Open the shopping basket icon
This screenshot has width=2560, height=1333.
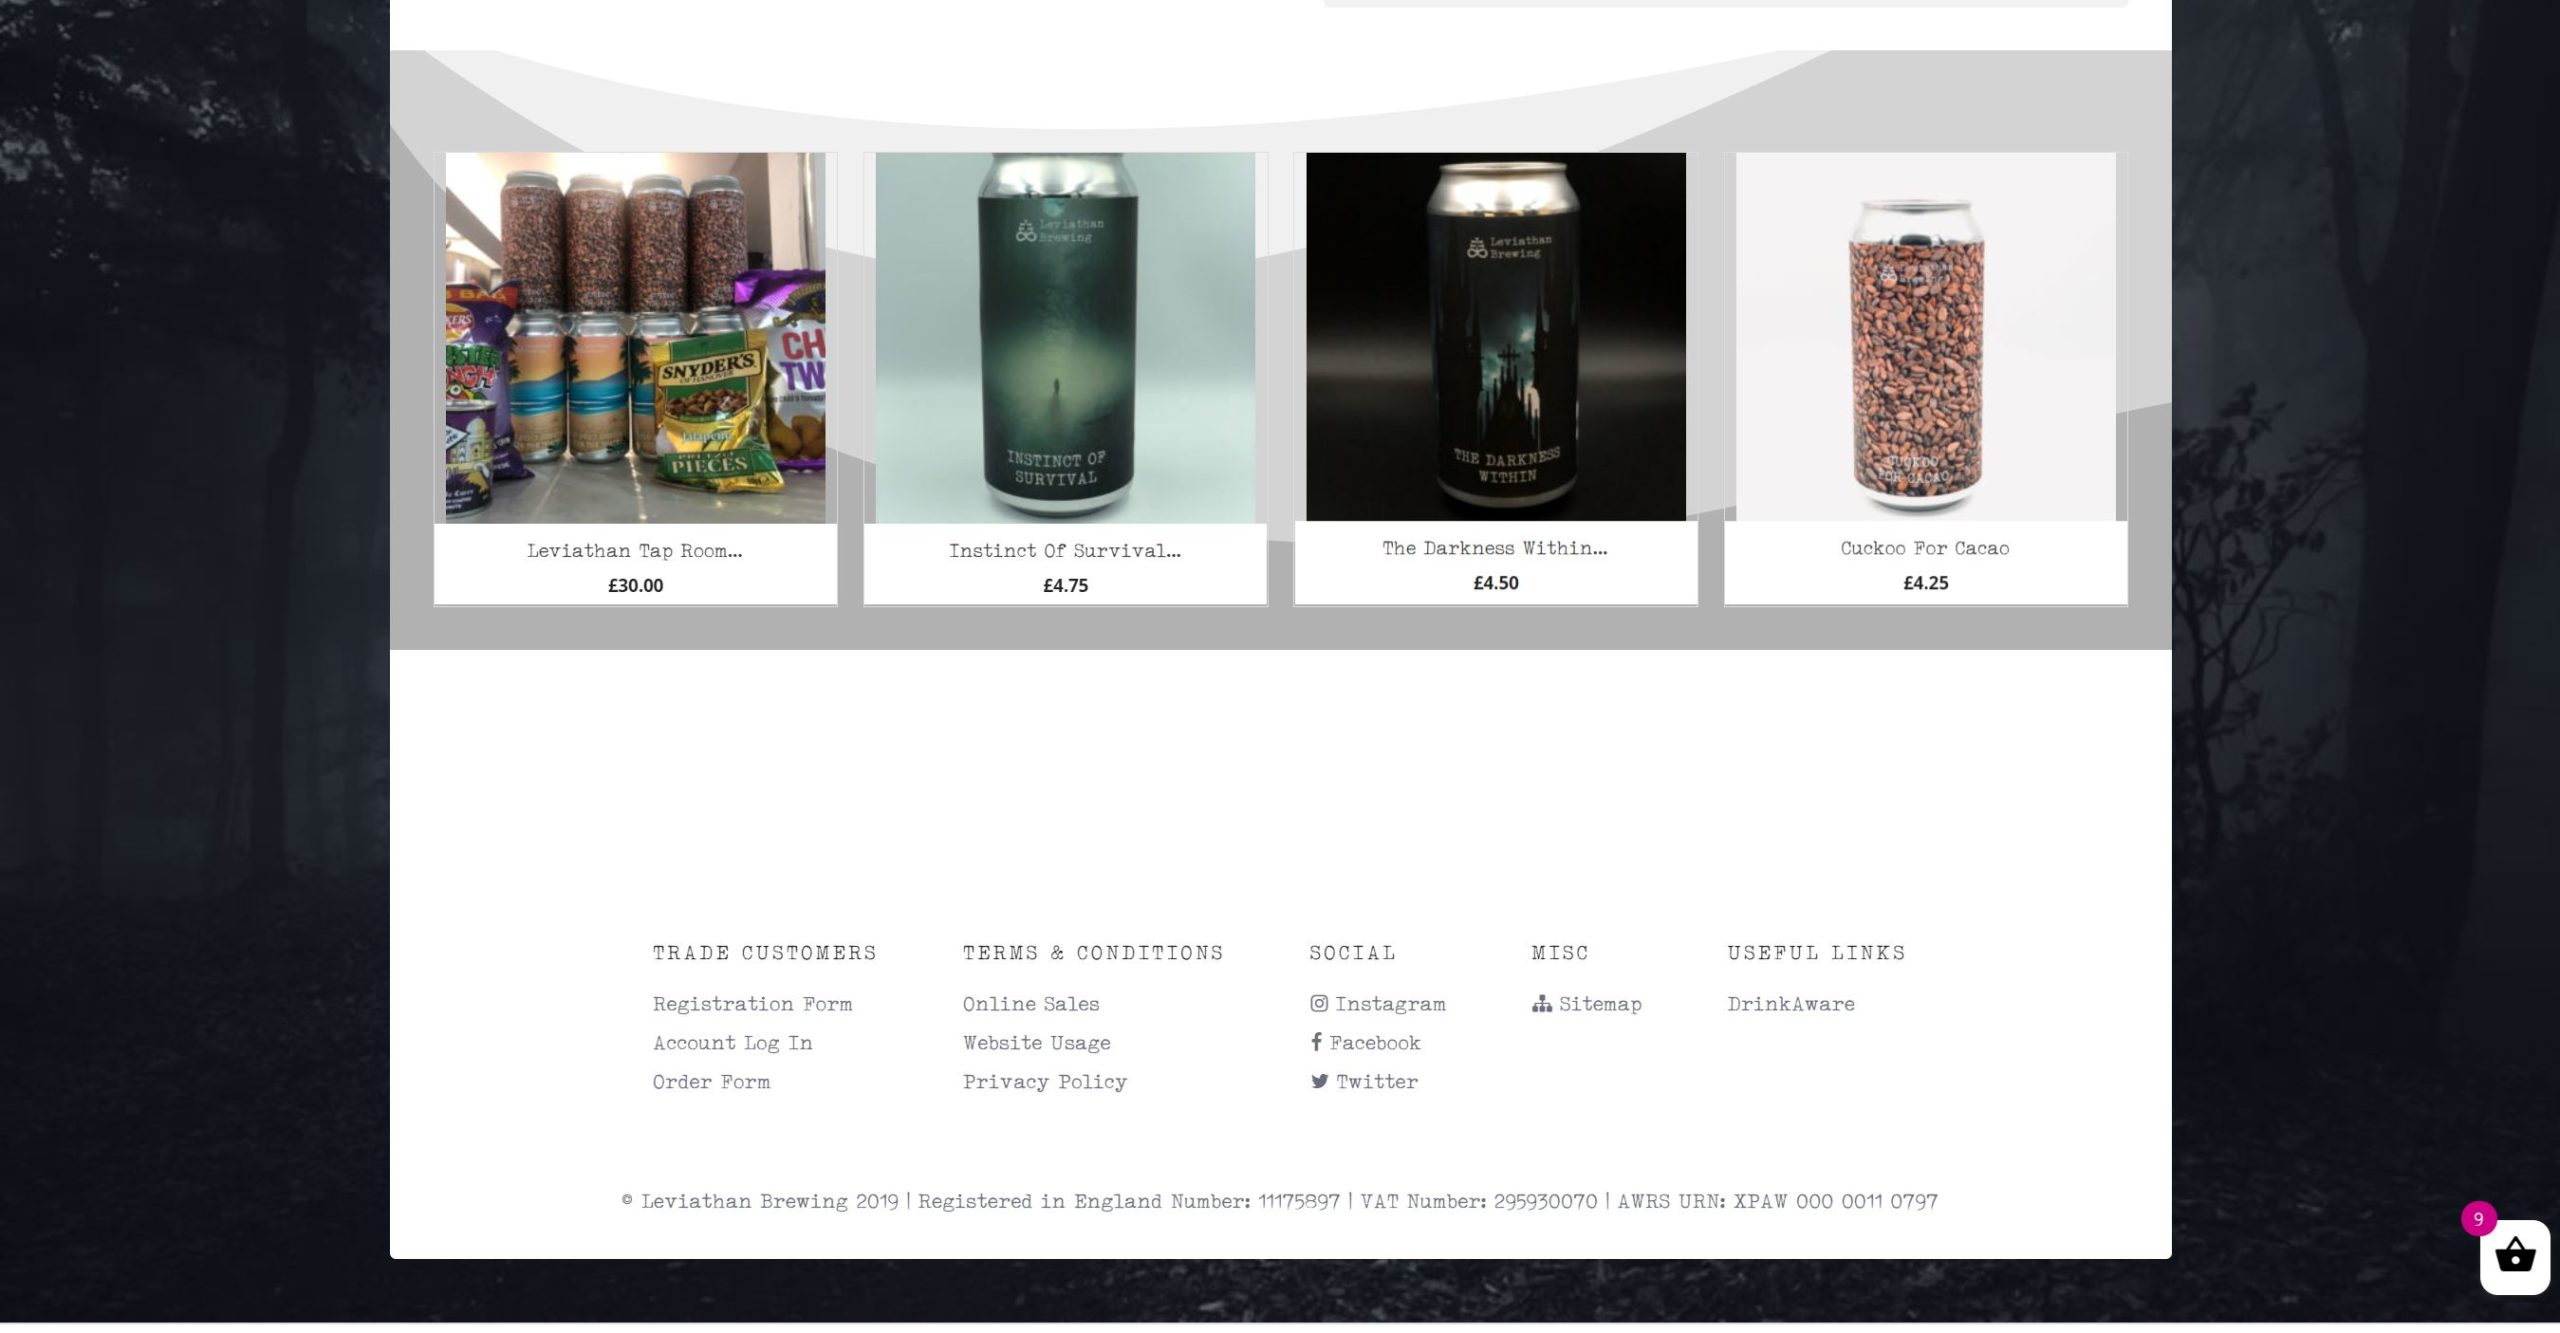pos(2514,1256)
